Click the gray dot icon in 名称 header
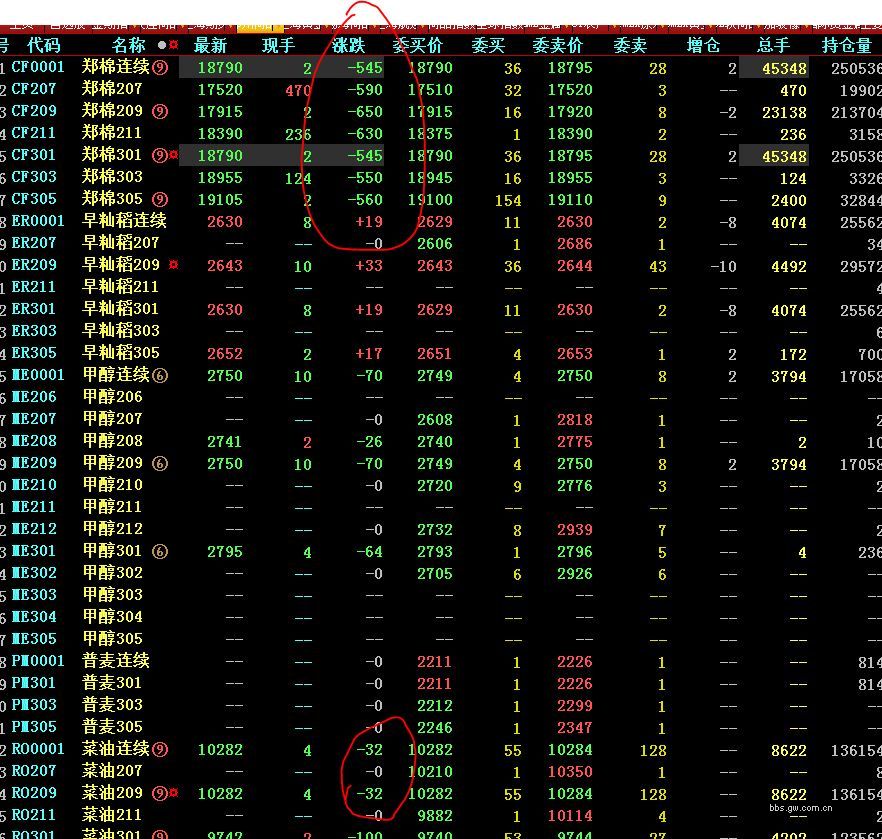This screenshot has width=882, height=839. point(161,46)
